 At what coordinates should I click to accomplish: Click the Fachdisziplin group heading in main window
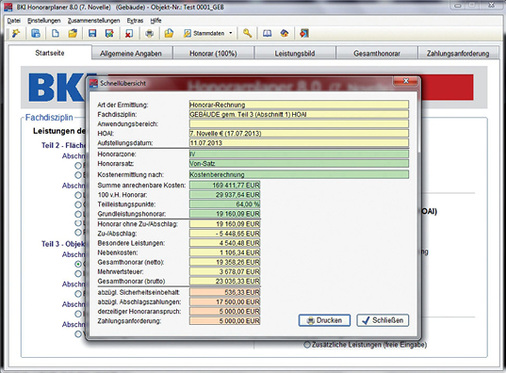click(49, 118)
